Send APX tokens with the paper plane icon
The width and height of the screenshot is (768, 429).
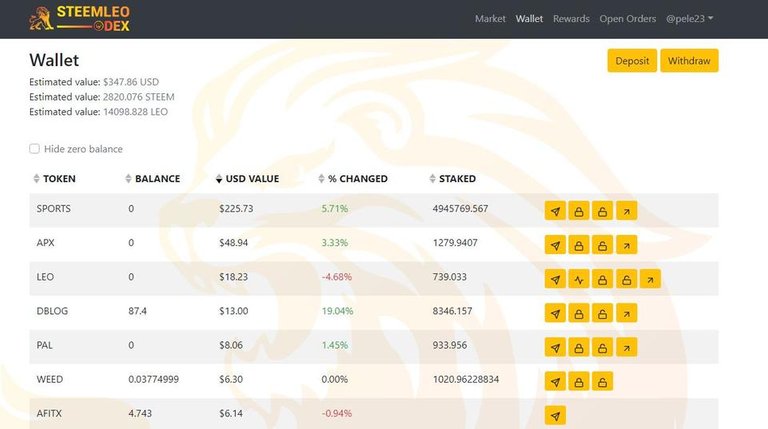click(555, 245)
